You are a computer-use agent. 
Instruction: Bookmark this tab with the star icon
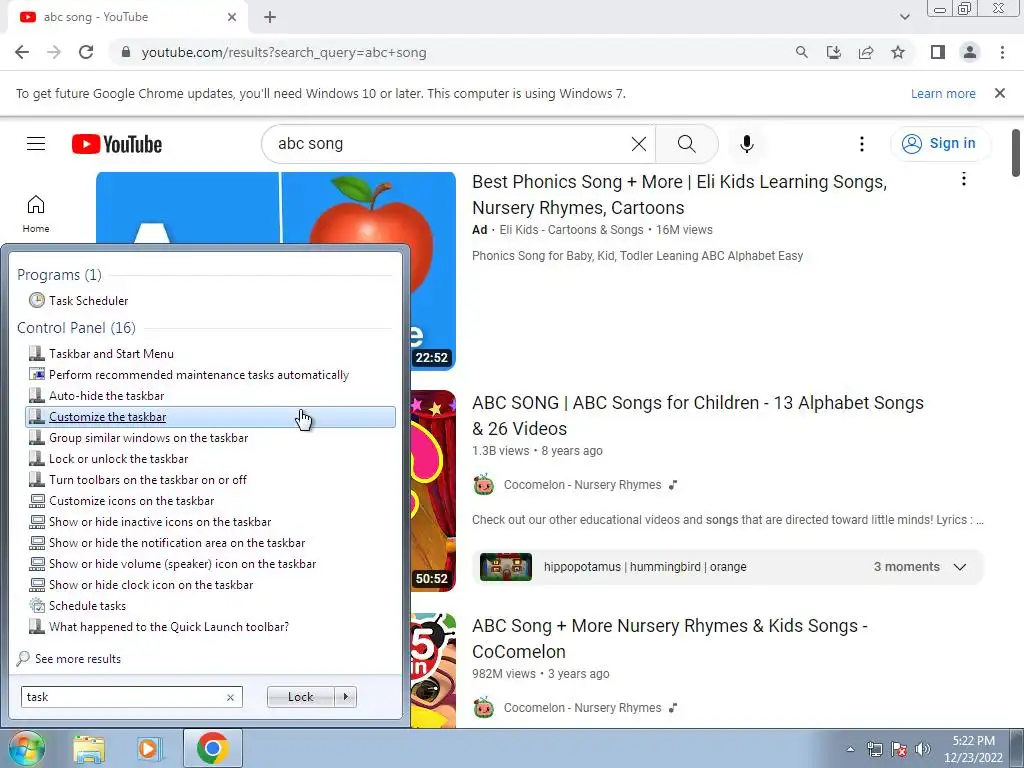[x=898, y=52]
